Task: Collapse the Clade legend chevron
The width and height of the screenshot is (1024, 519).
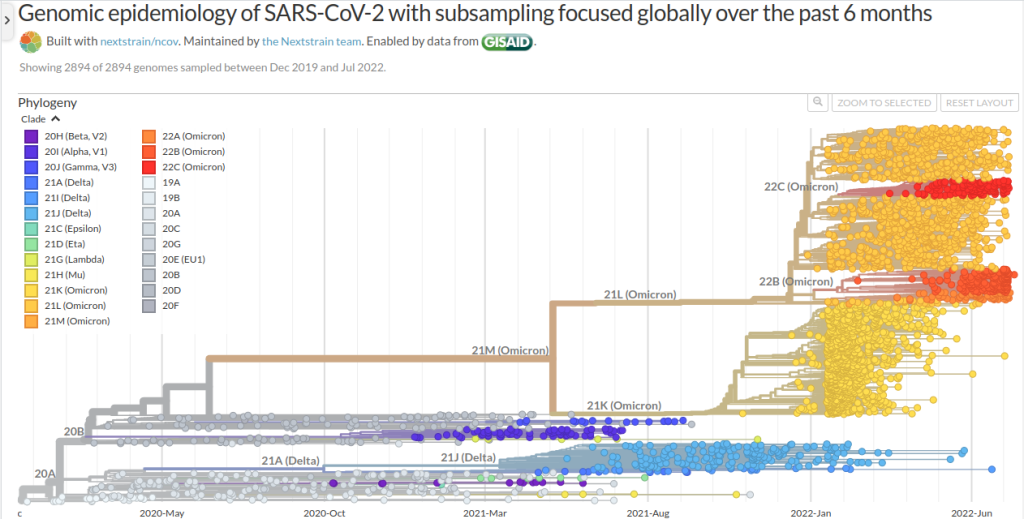Action: click(56, 119)
